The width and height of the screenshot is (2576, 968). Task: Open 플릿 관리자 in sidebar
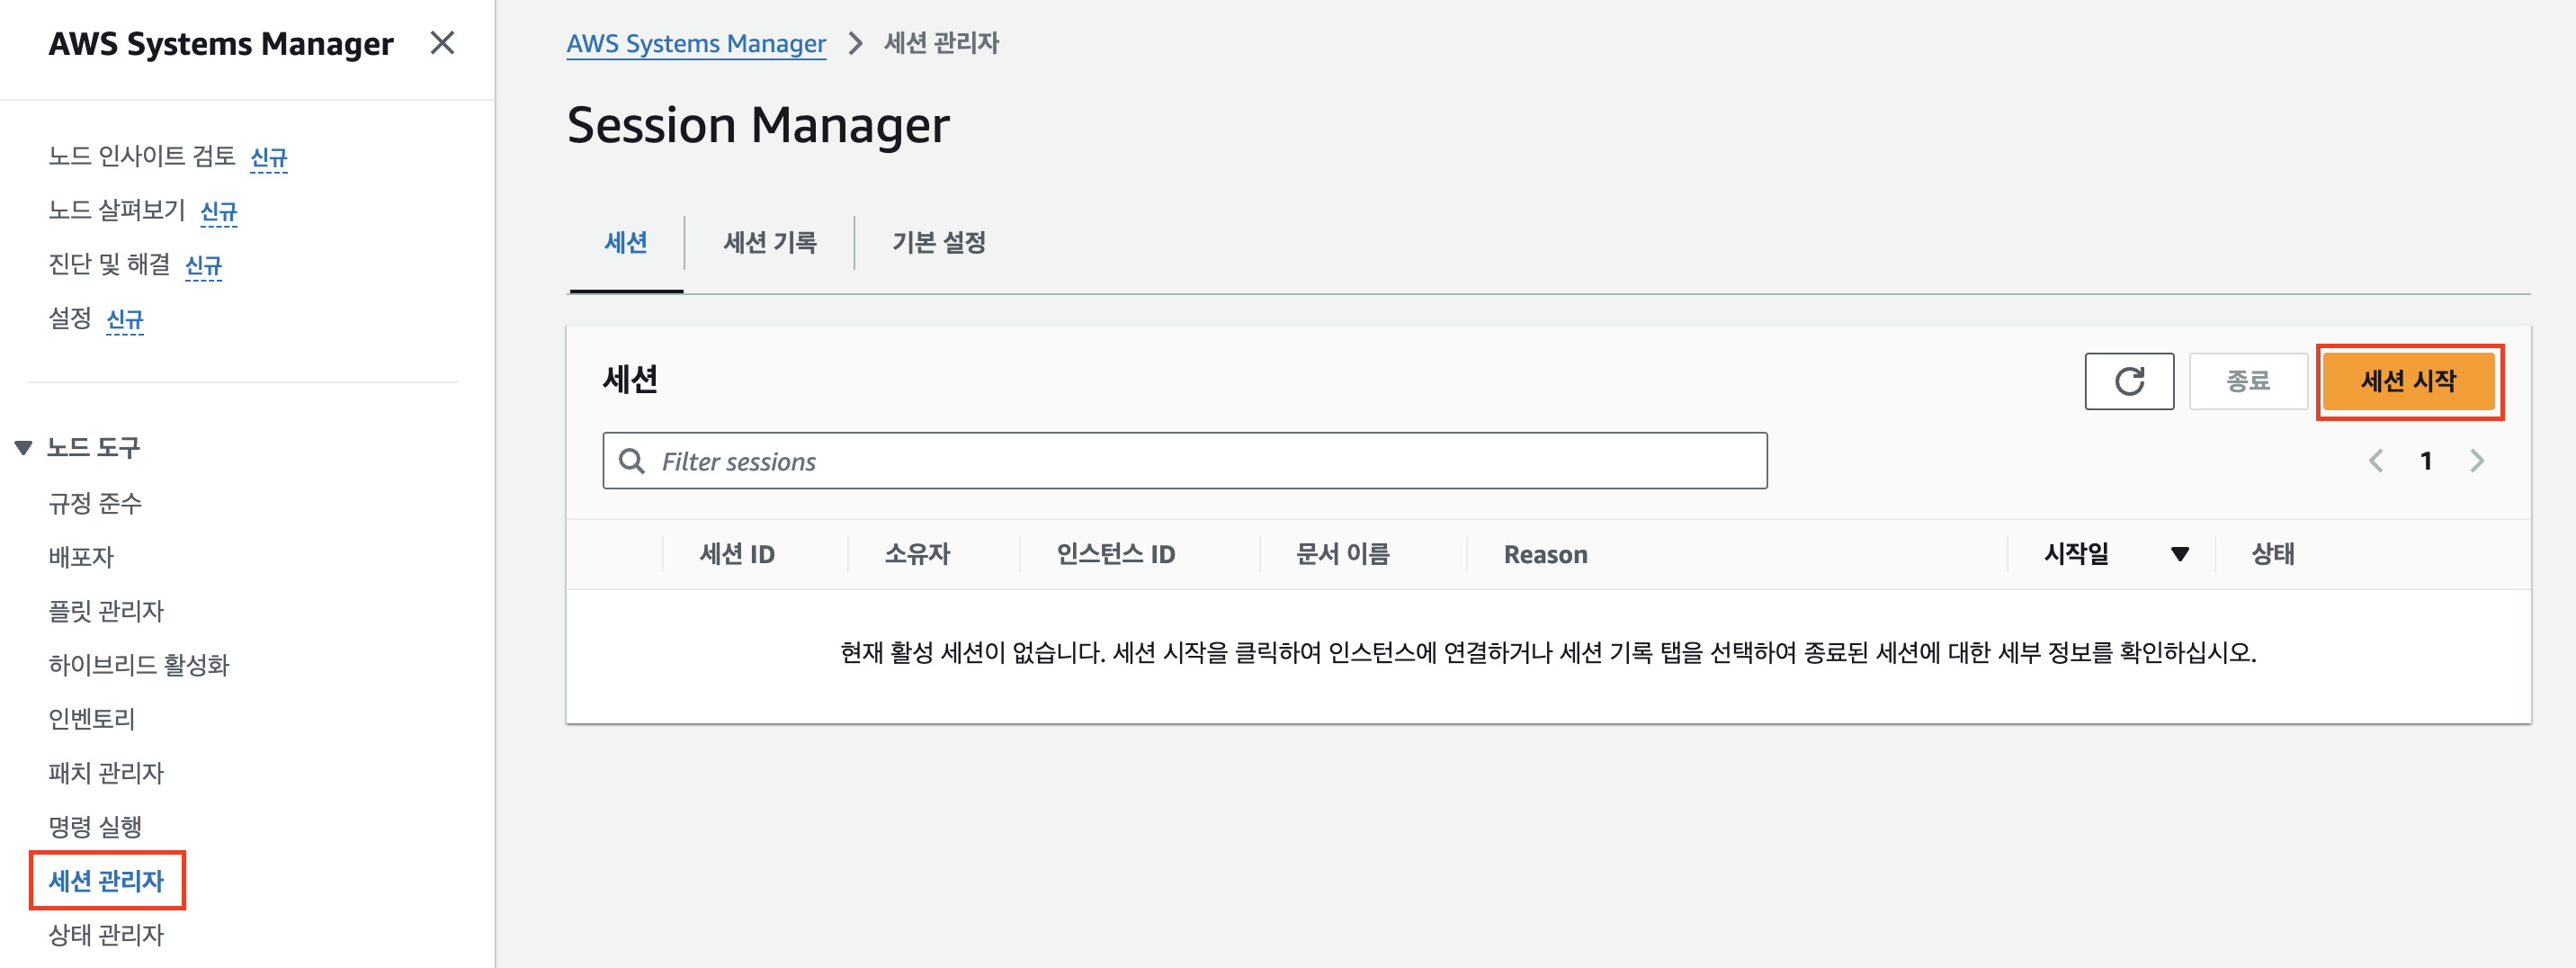tap(106, 611)
